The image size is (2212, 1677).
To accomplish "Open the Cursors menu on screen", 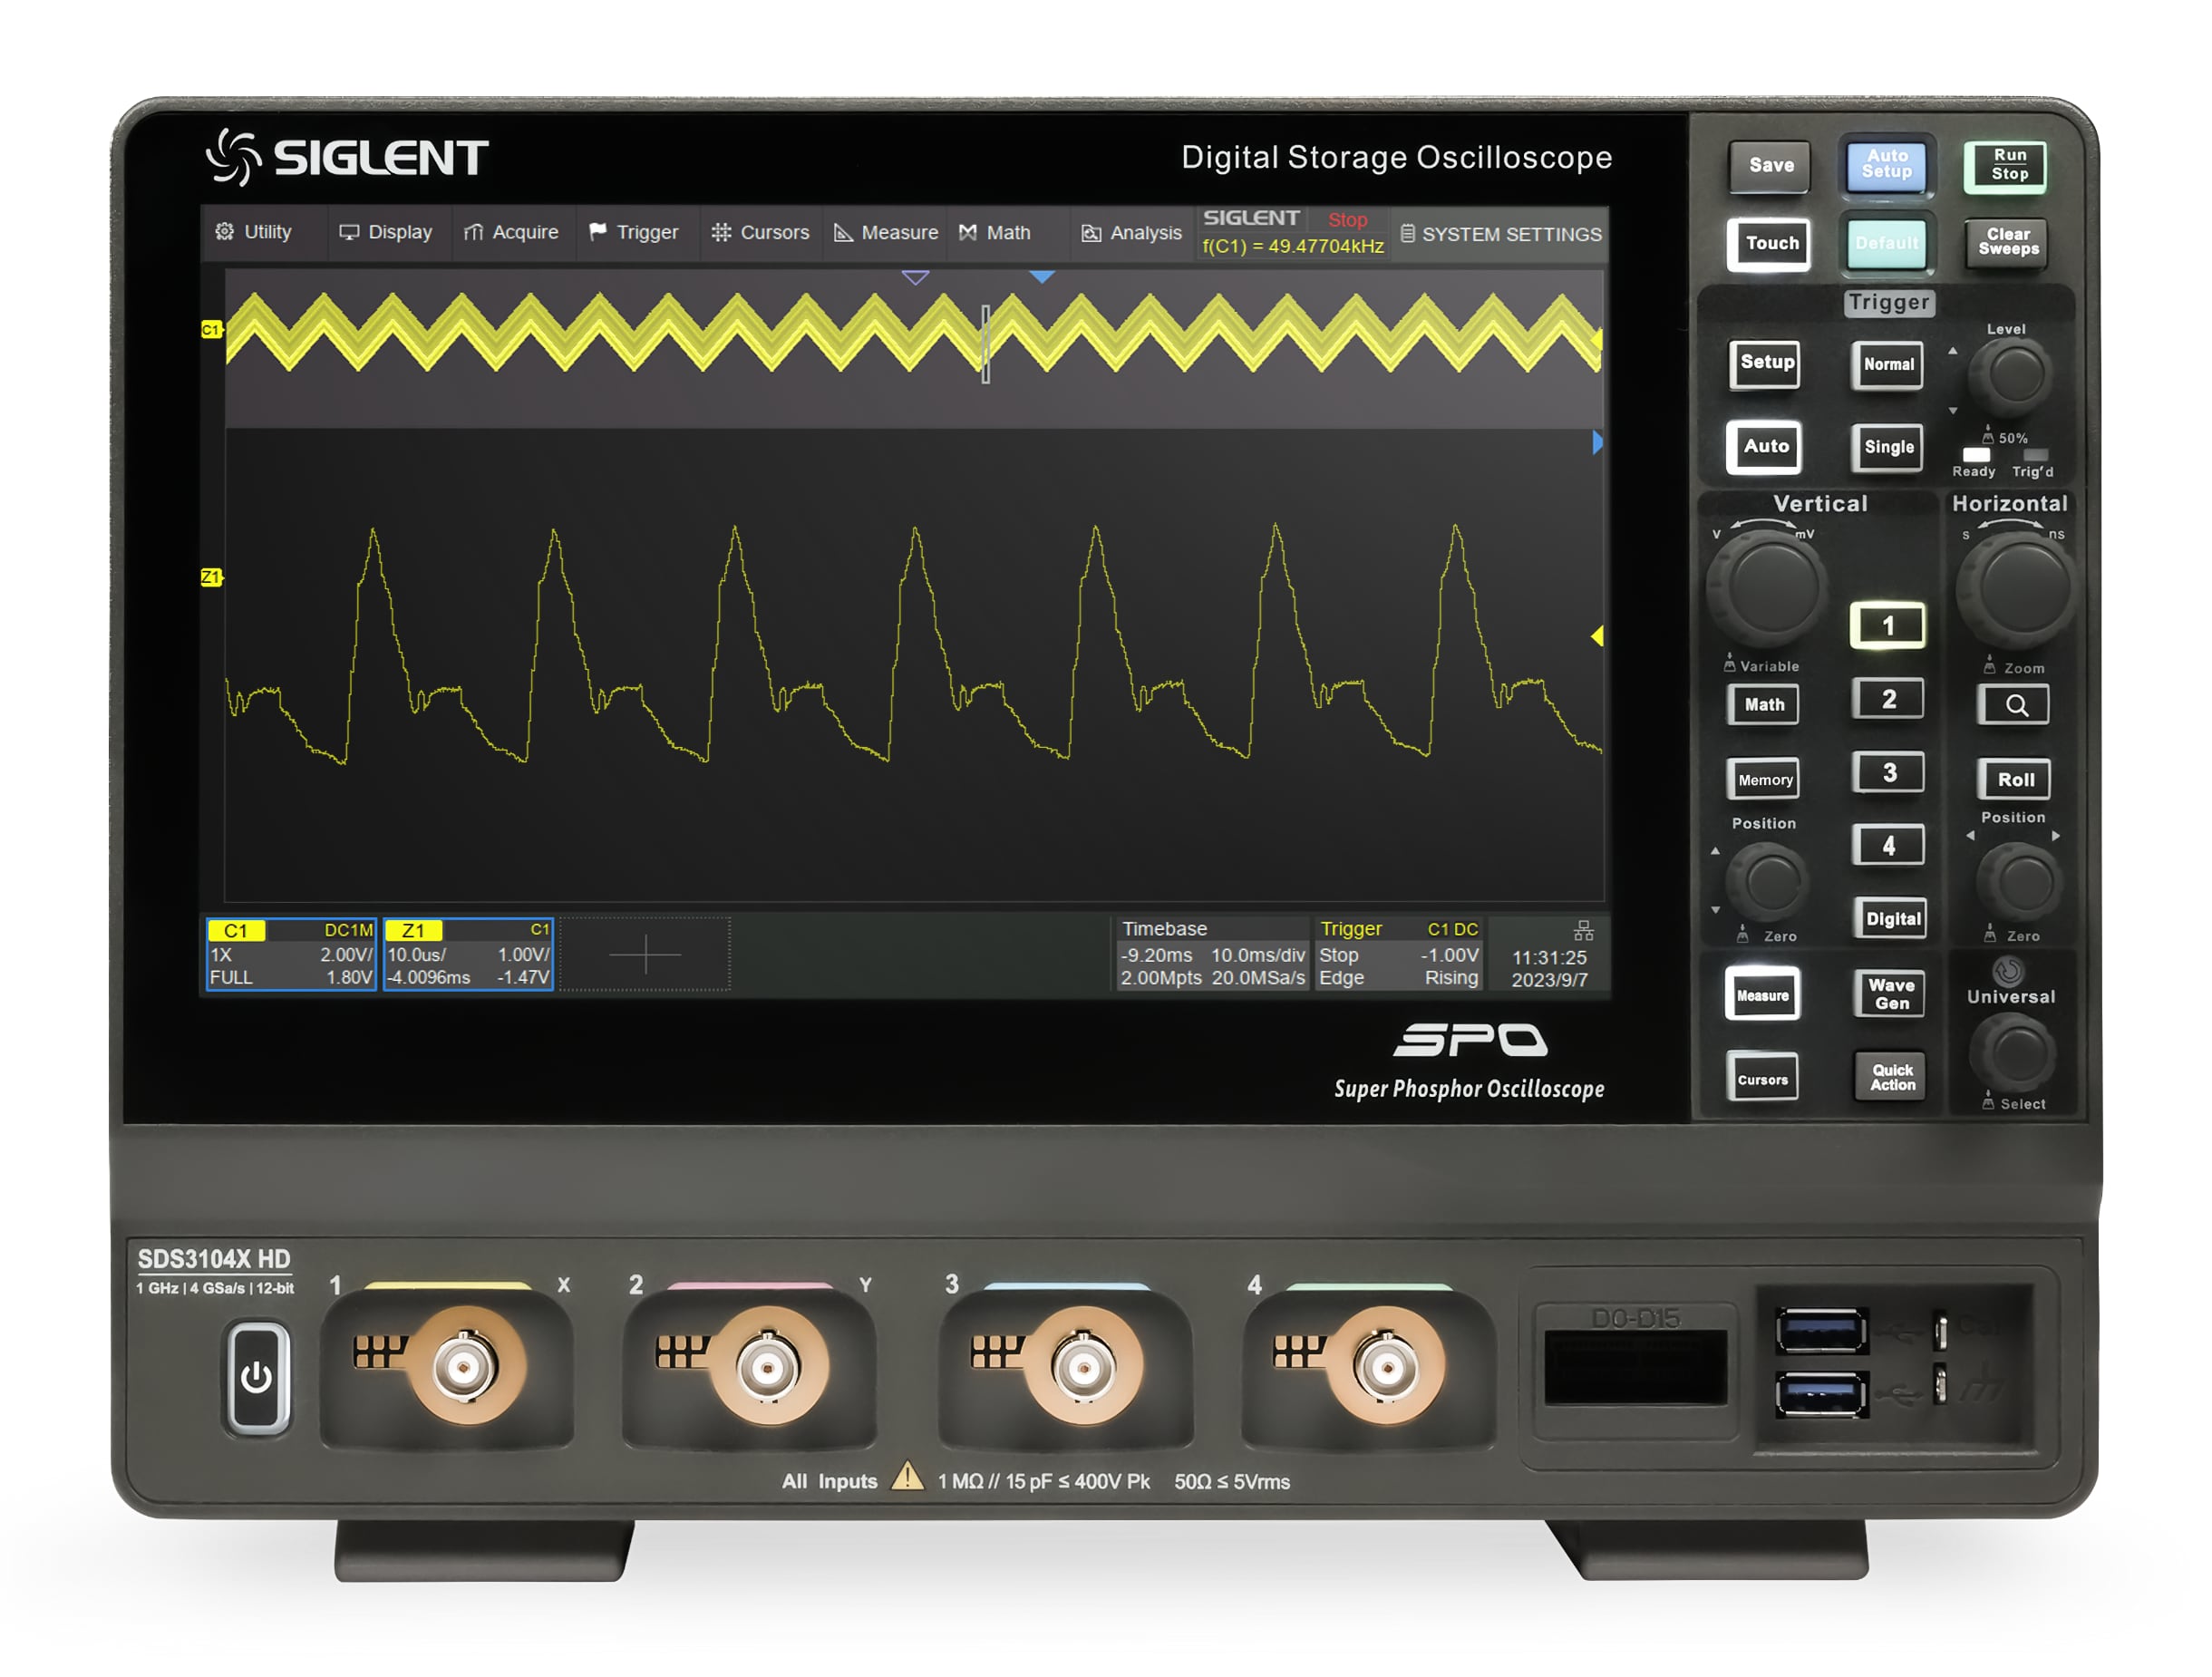I will (760, 232).
